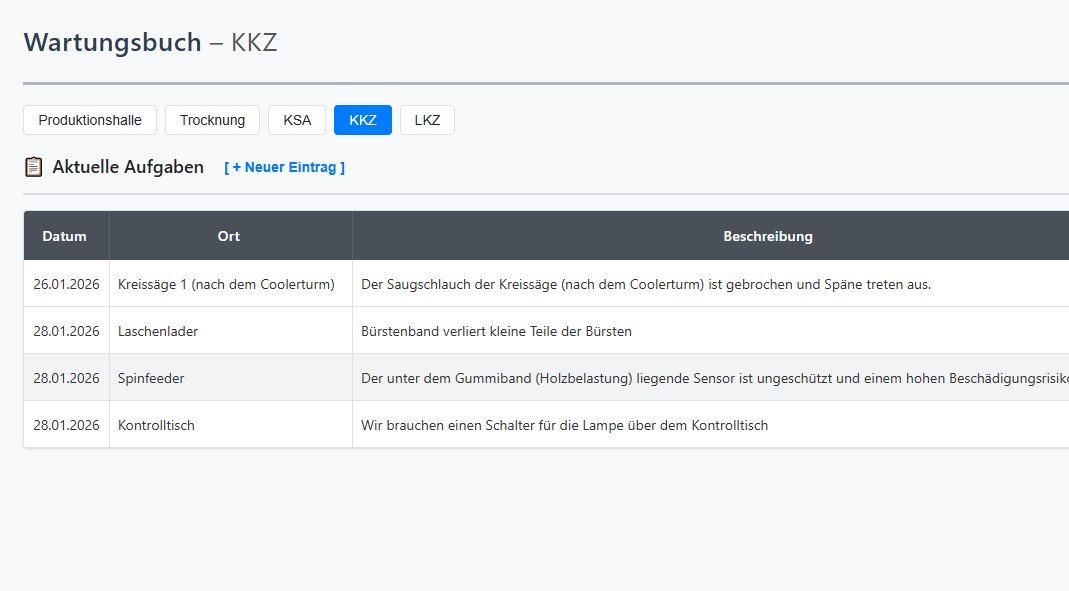The height and width of the screenshot is (591, 1069).
Task: Click the lamp switch description text
Action: [x=564, y=425]
